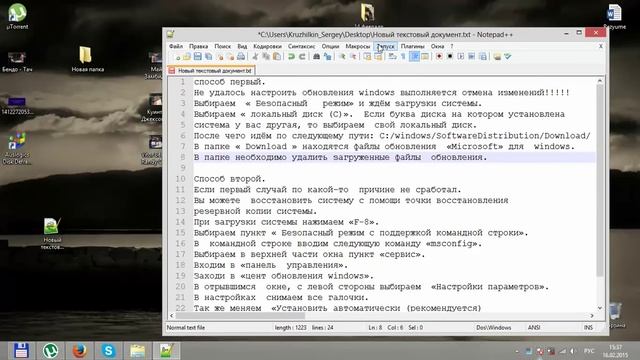Viewport: 640px width, 360px height.
Task: Toggle INS insert mode in status bar
Action: pyautogui.click(x=588, y=327)
